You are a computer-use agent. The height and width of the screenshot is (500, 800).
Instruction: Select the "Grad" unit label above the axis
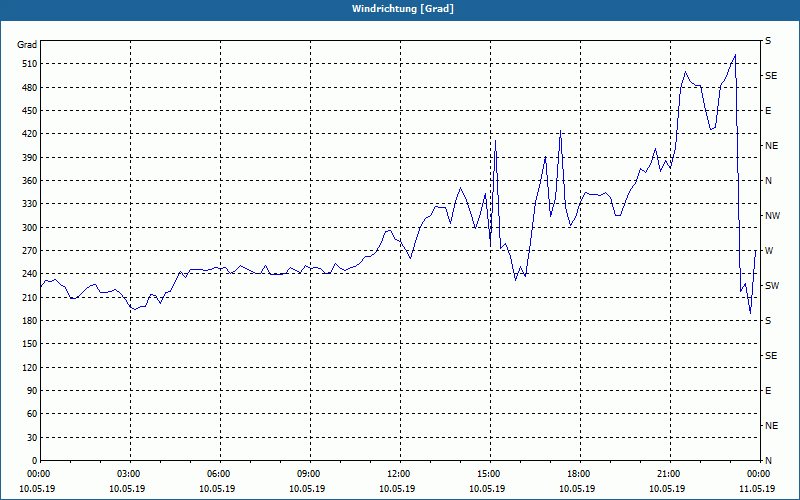pos(27,45)
